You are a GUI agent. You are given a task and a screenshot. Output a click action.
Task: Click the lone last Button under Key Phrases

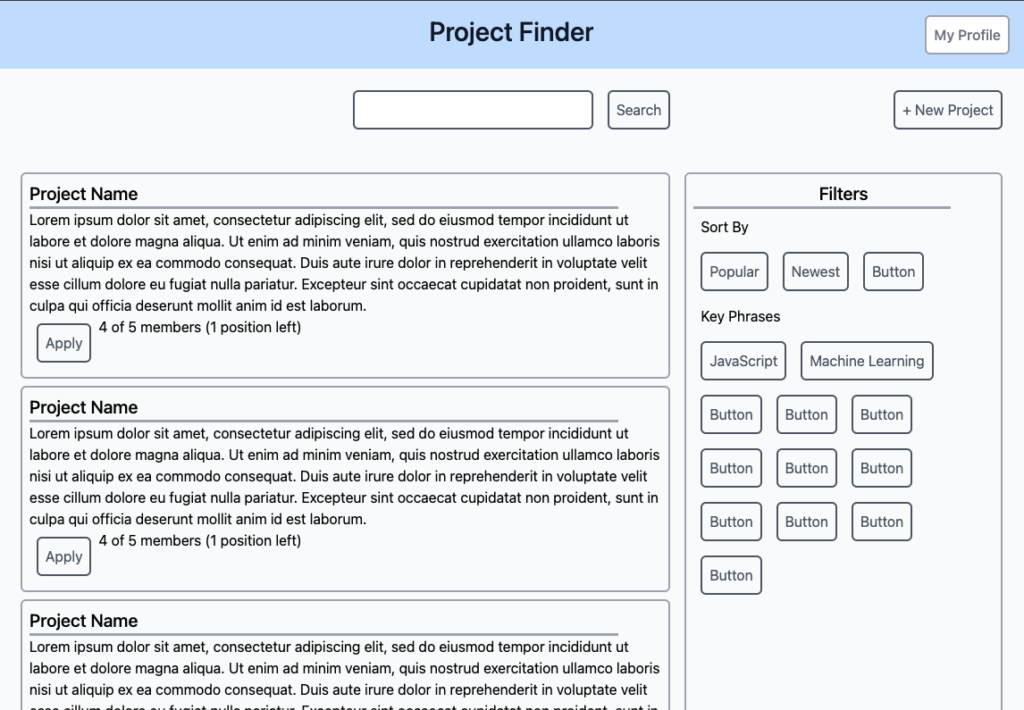[731, 575]
